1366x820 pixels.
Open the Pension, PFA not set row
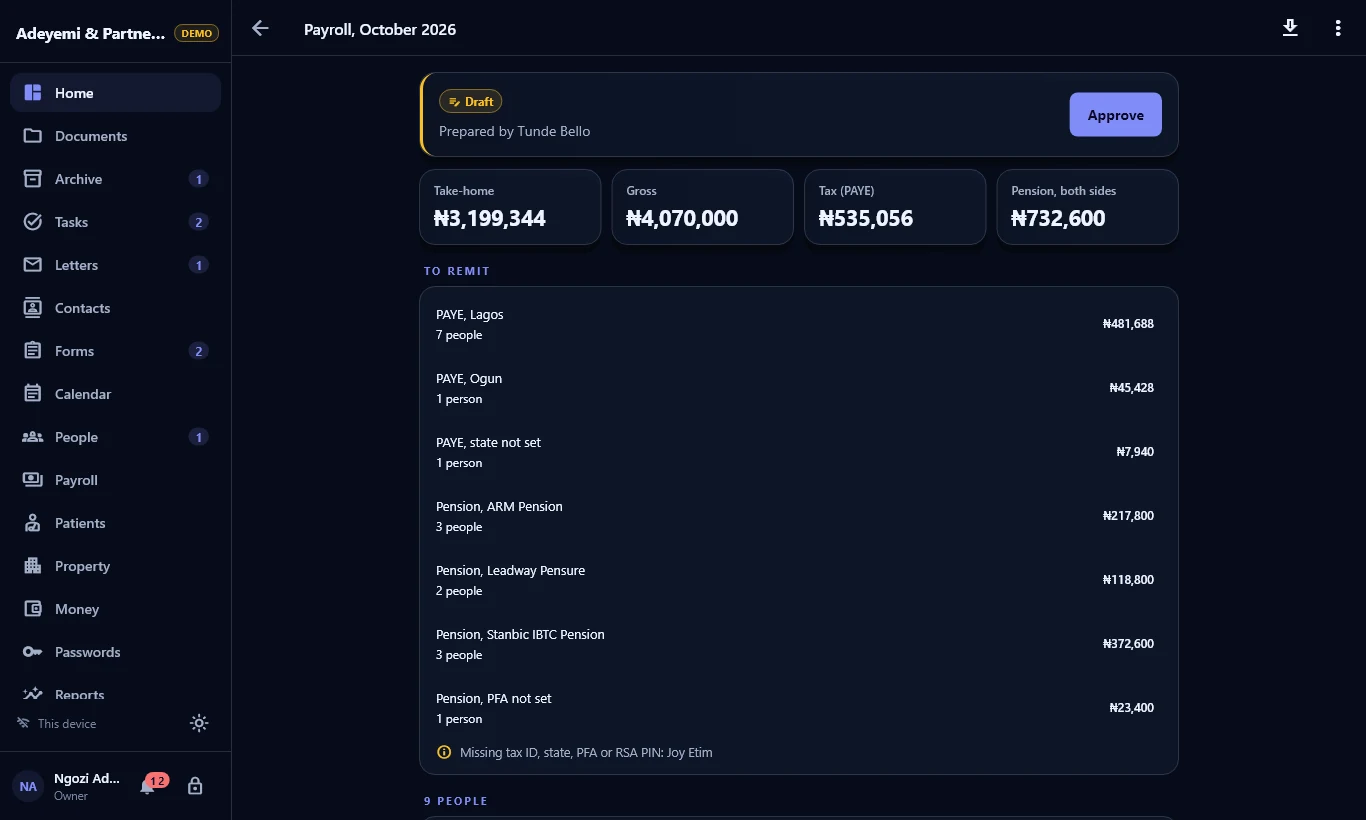coord(798,708)
